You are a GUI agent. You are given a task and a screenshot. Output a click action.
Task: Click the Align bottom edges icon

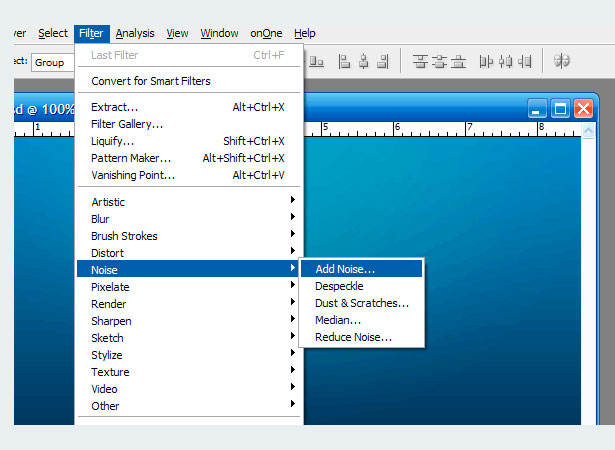pyautogui.click(x=317, y=62)
